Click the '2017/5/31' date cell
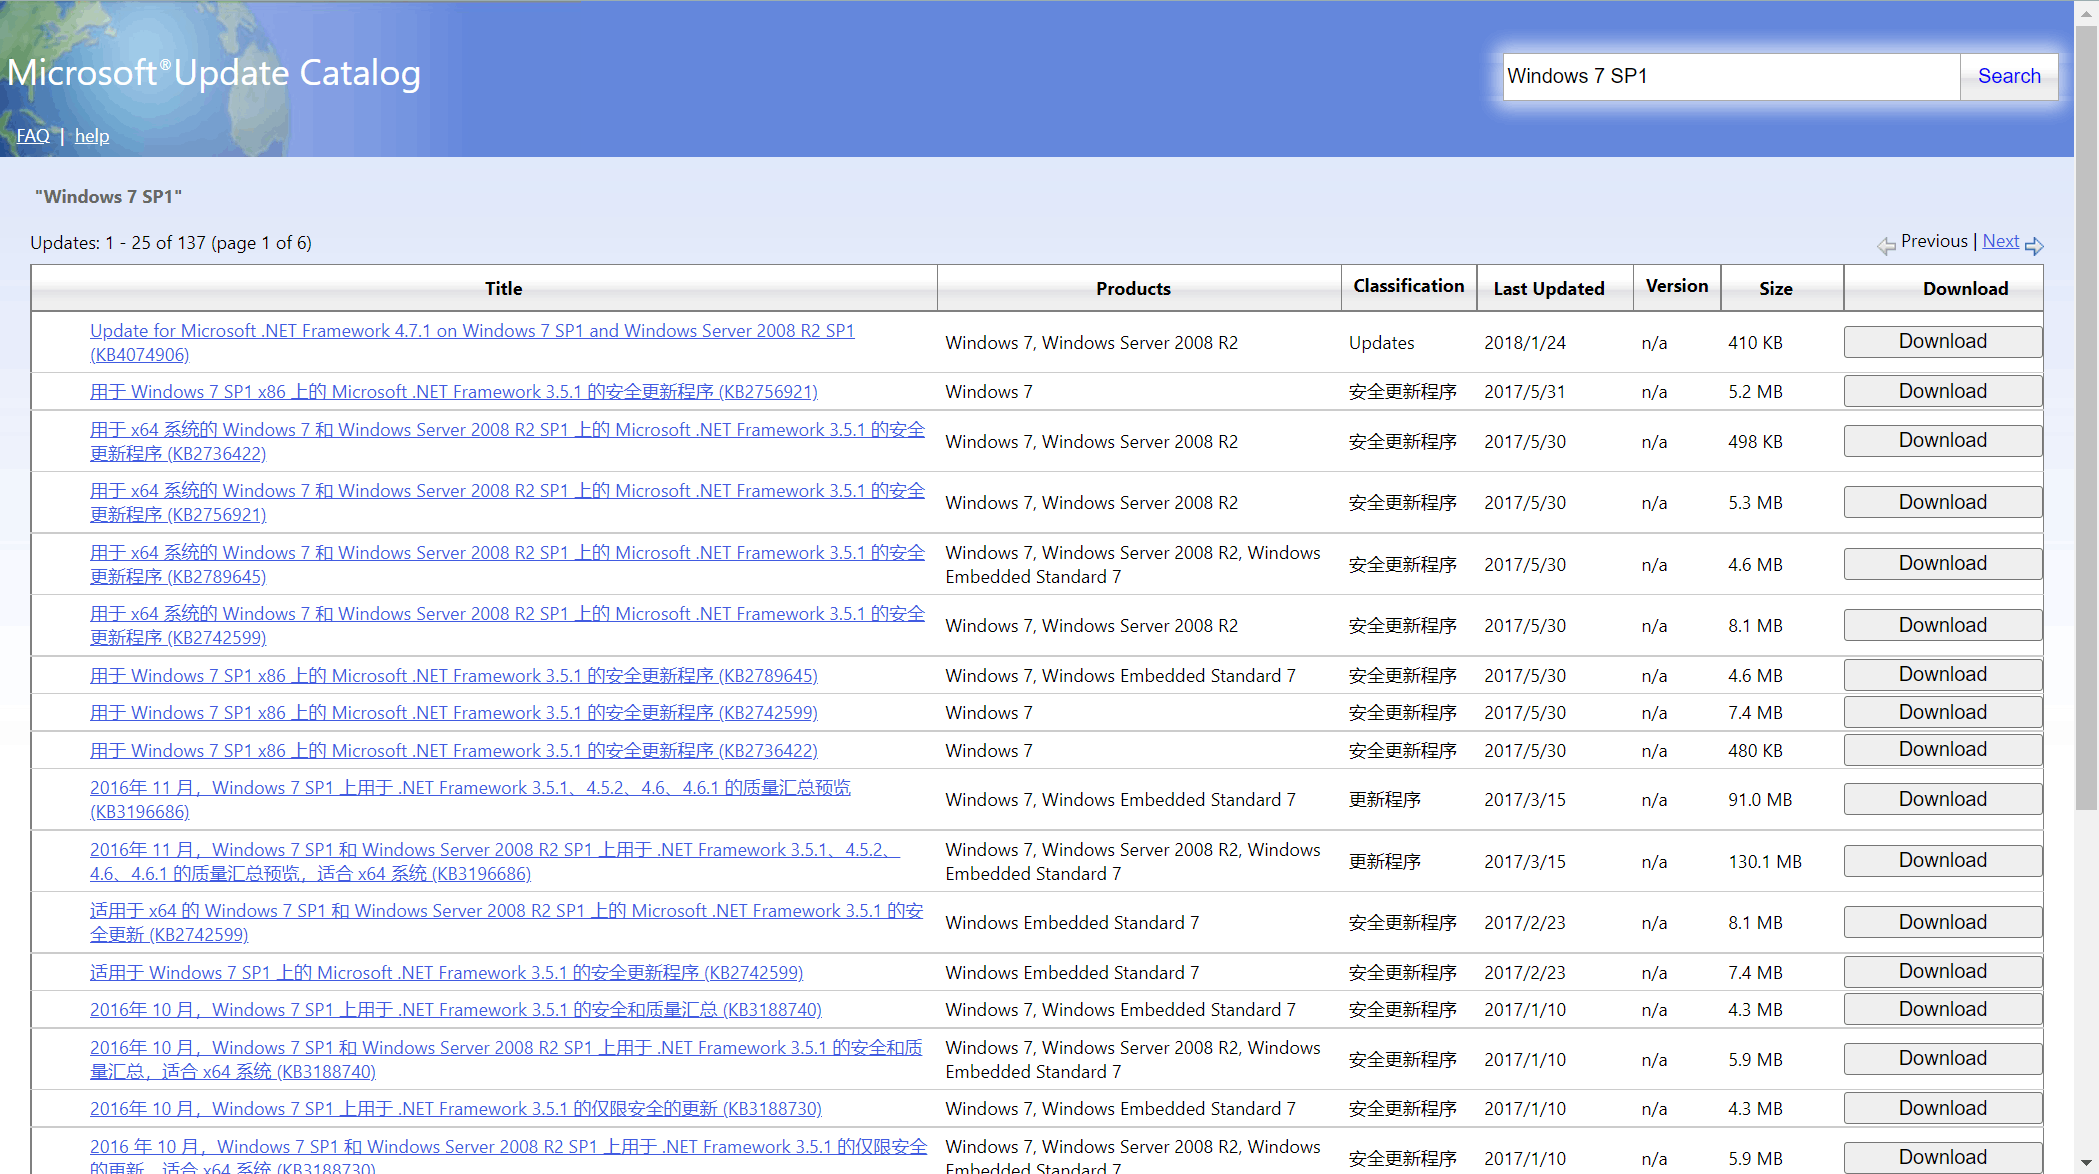Screen dimensions: 2099x1174 tap(1525, 392)
